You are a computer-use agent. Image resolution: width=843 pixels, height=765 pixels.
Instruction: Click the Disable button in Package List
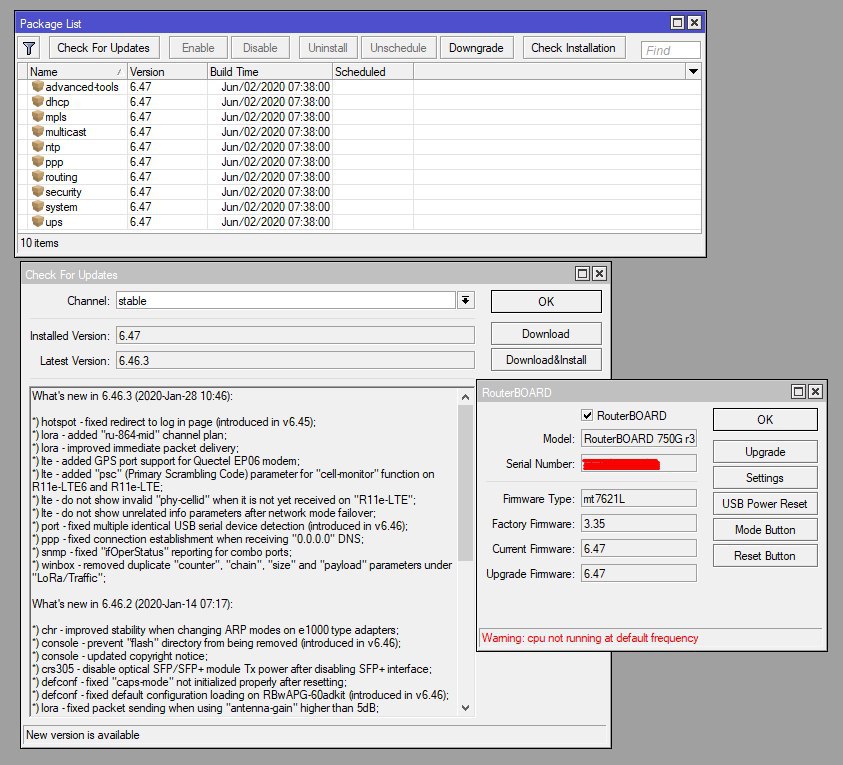point(260,48)
